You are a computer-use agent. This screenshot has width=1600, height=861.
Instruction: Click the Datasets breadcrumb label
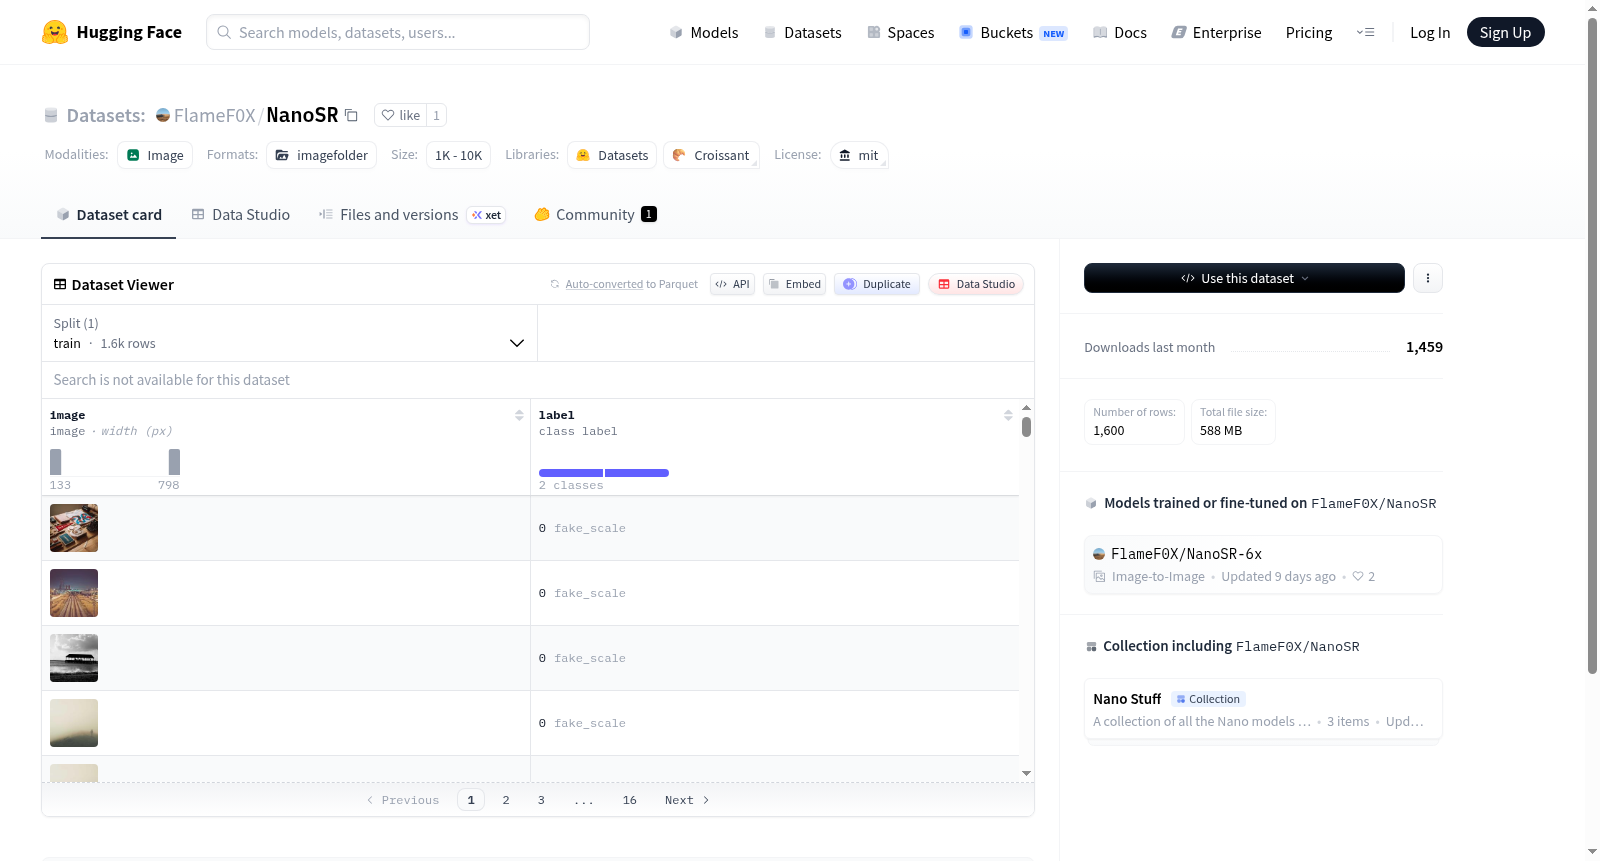click(x=106, y=115)
